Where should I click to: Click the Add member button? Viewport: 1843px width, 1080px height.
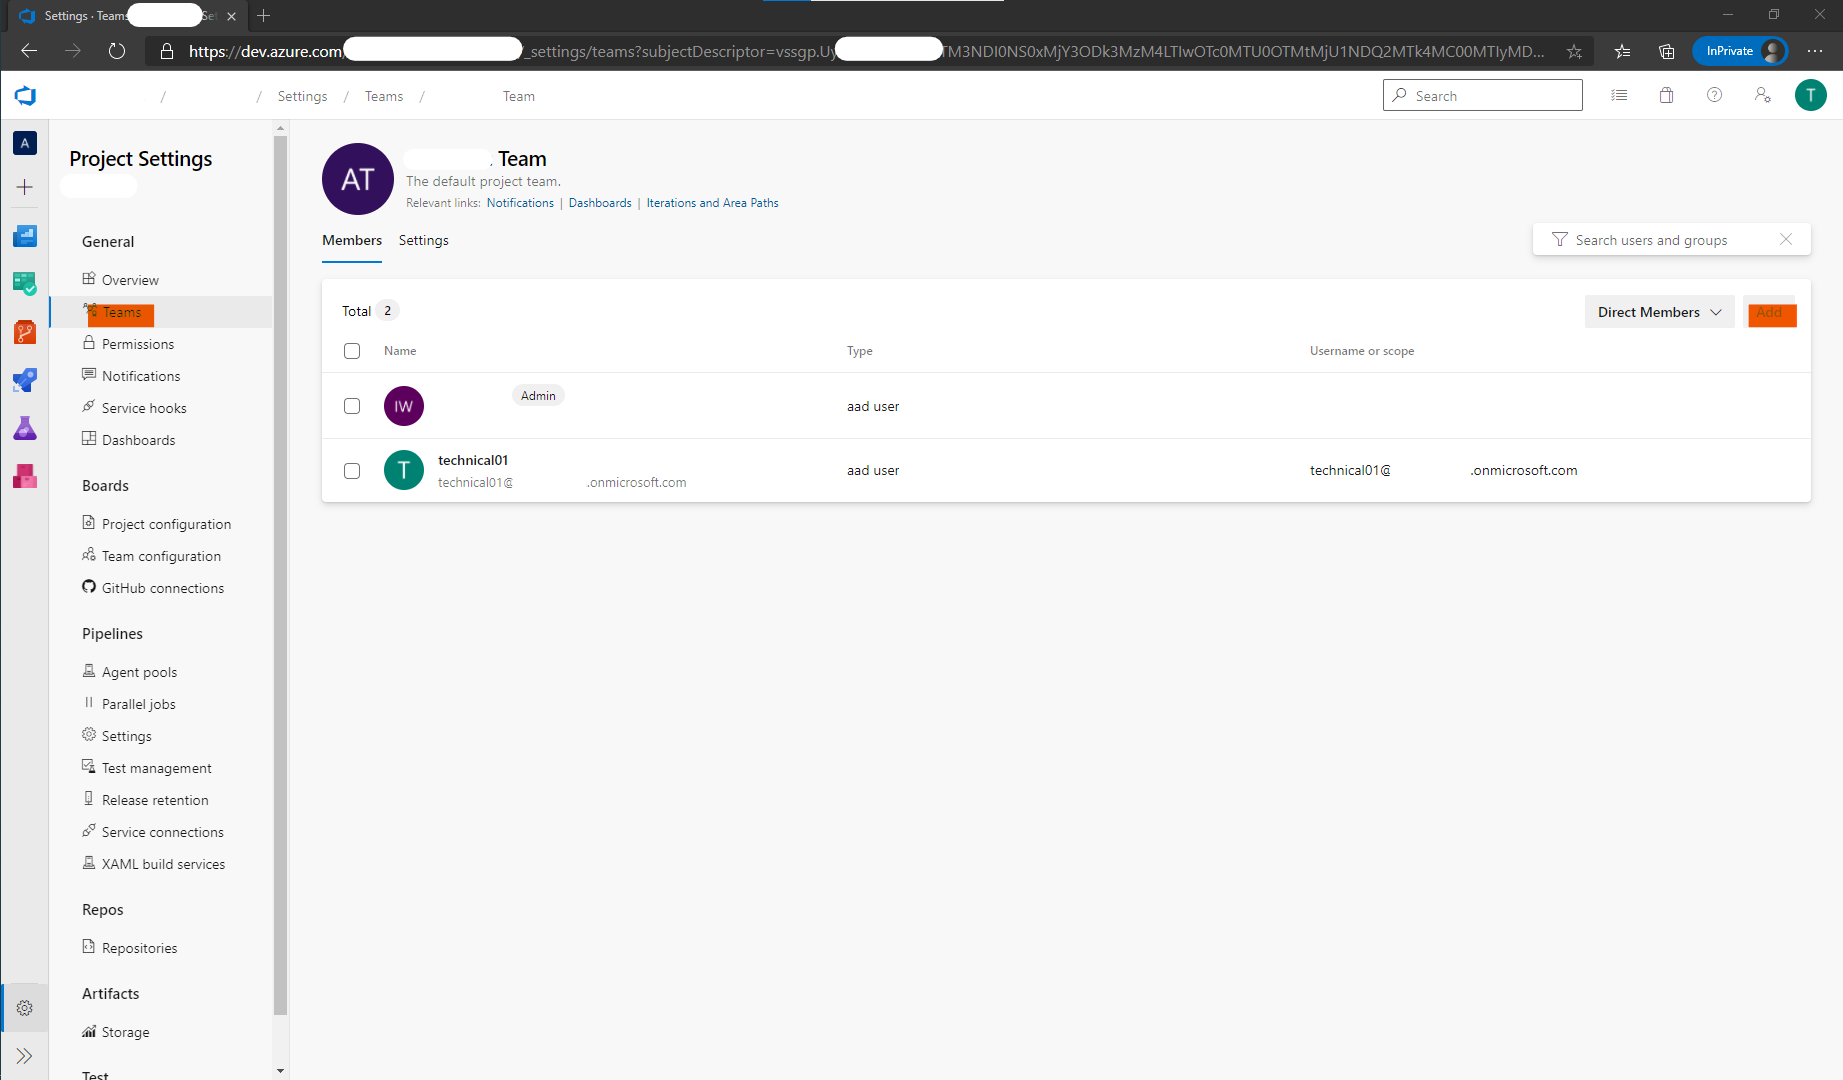pyautogui.click(x=1770, y=312)
